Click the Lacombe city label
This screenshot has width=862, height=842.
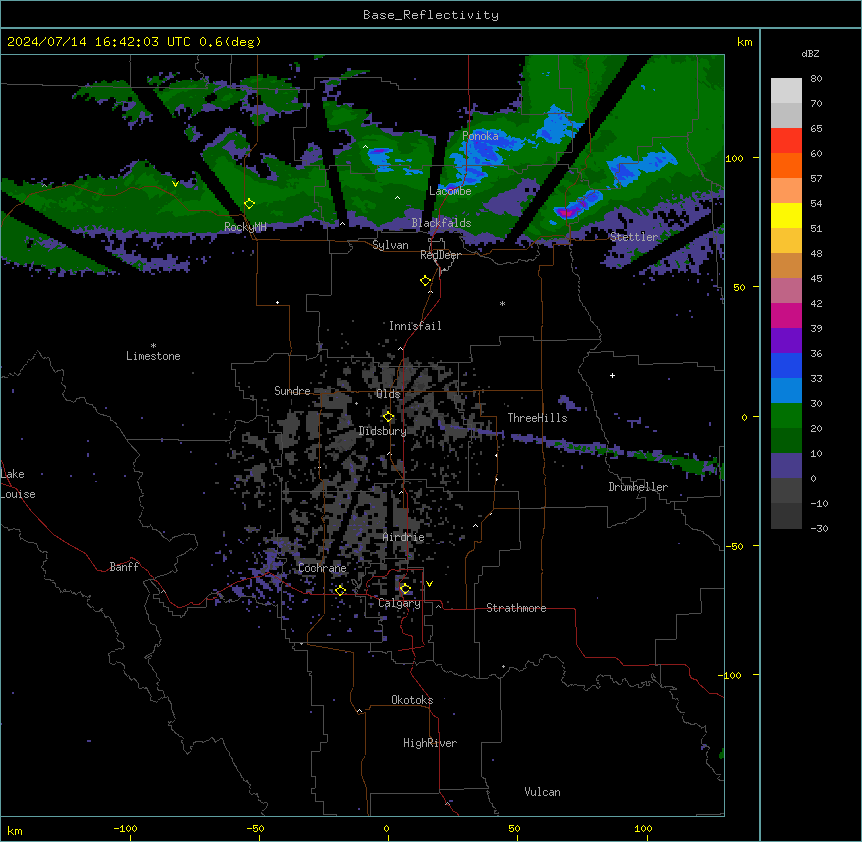pyautogui.click(x=450, y=191)
